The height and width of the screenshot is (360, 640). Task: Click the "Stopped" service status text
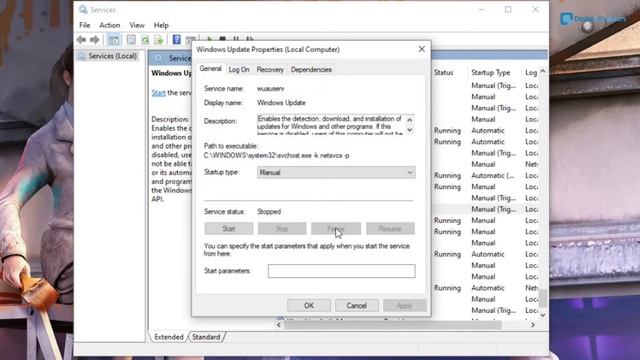[x=269, y=211]
